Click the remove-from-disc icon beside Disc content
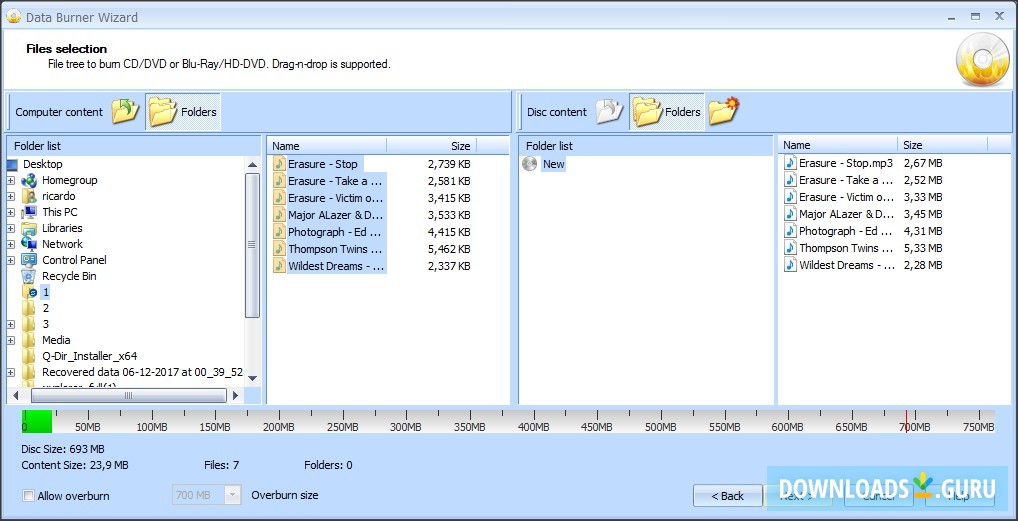Image resolution: width=1018 pixels, height=521 pixels. (610, 112)
